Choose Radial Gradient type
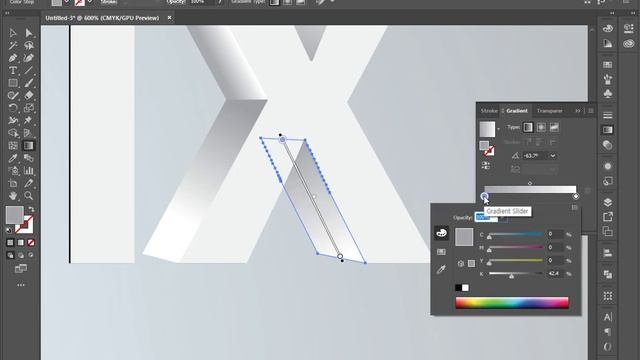 pos(541,127)
